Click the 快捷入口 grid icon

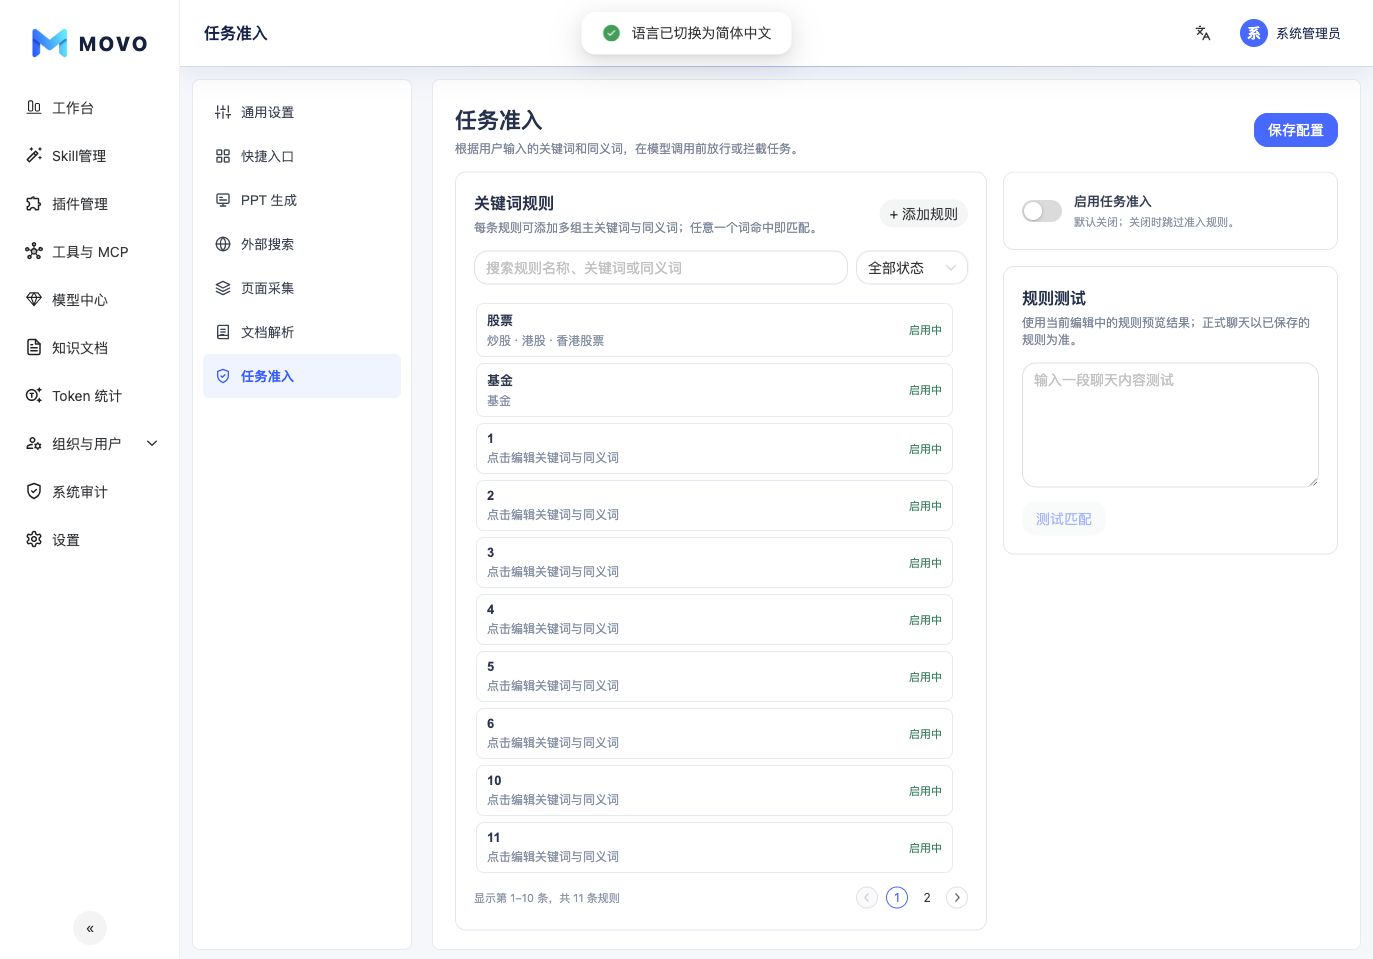[223, 156]
